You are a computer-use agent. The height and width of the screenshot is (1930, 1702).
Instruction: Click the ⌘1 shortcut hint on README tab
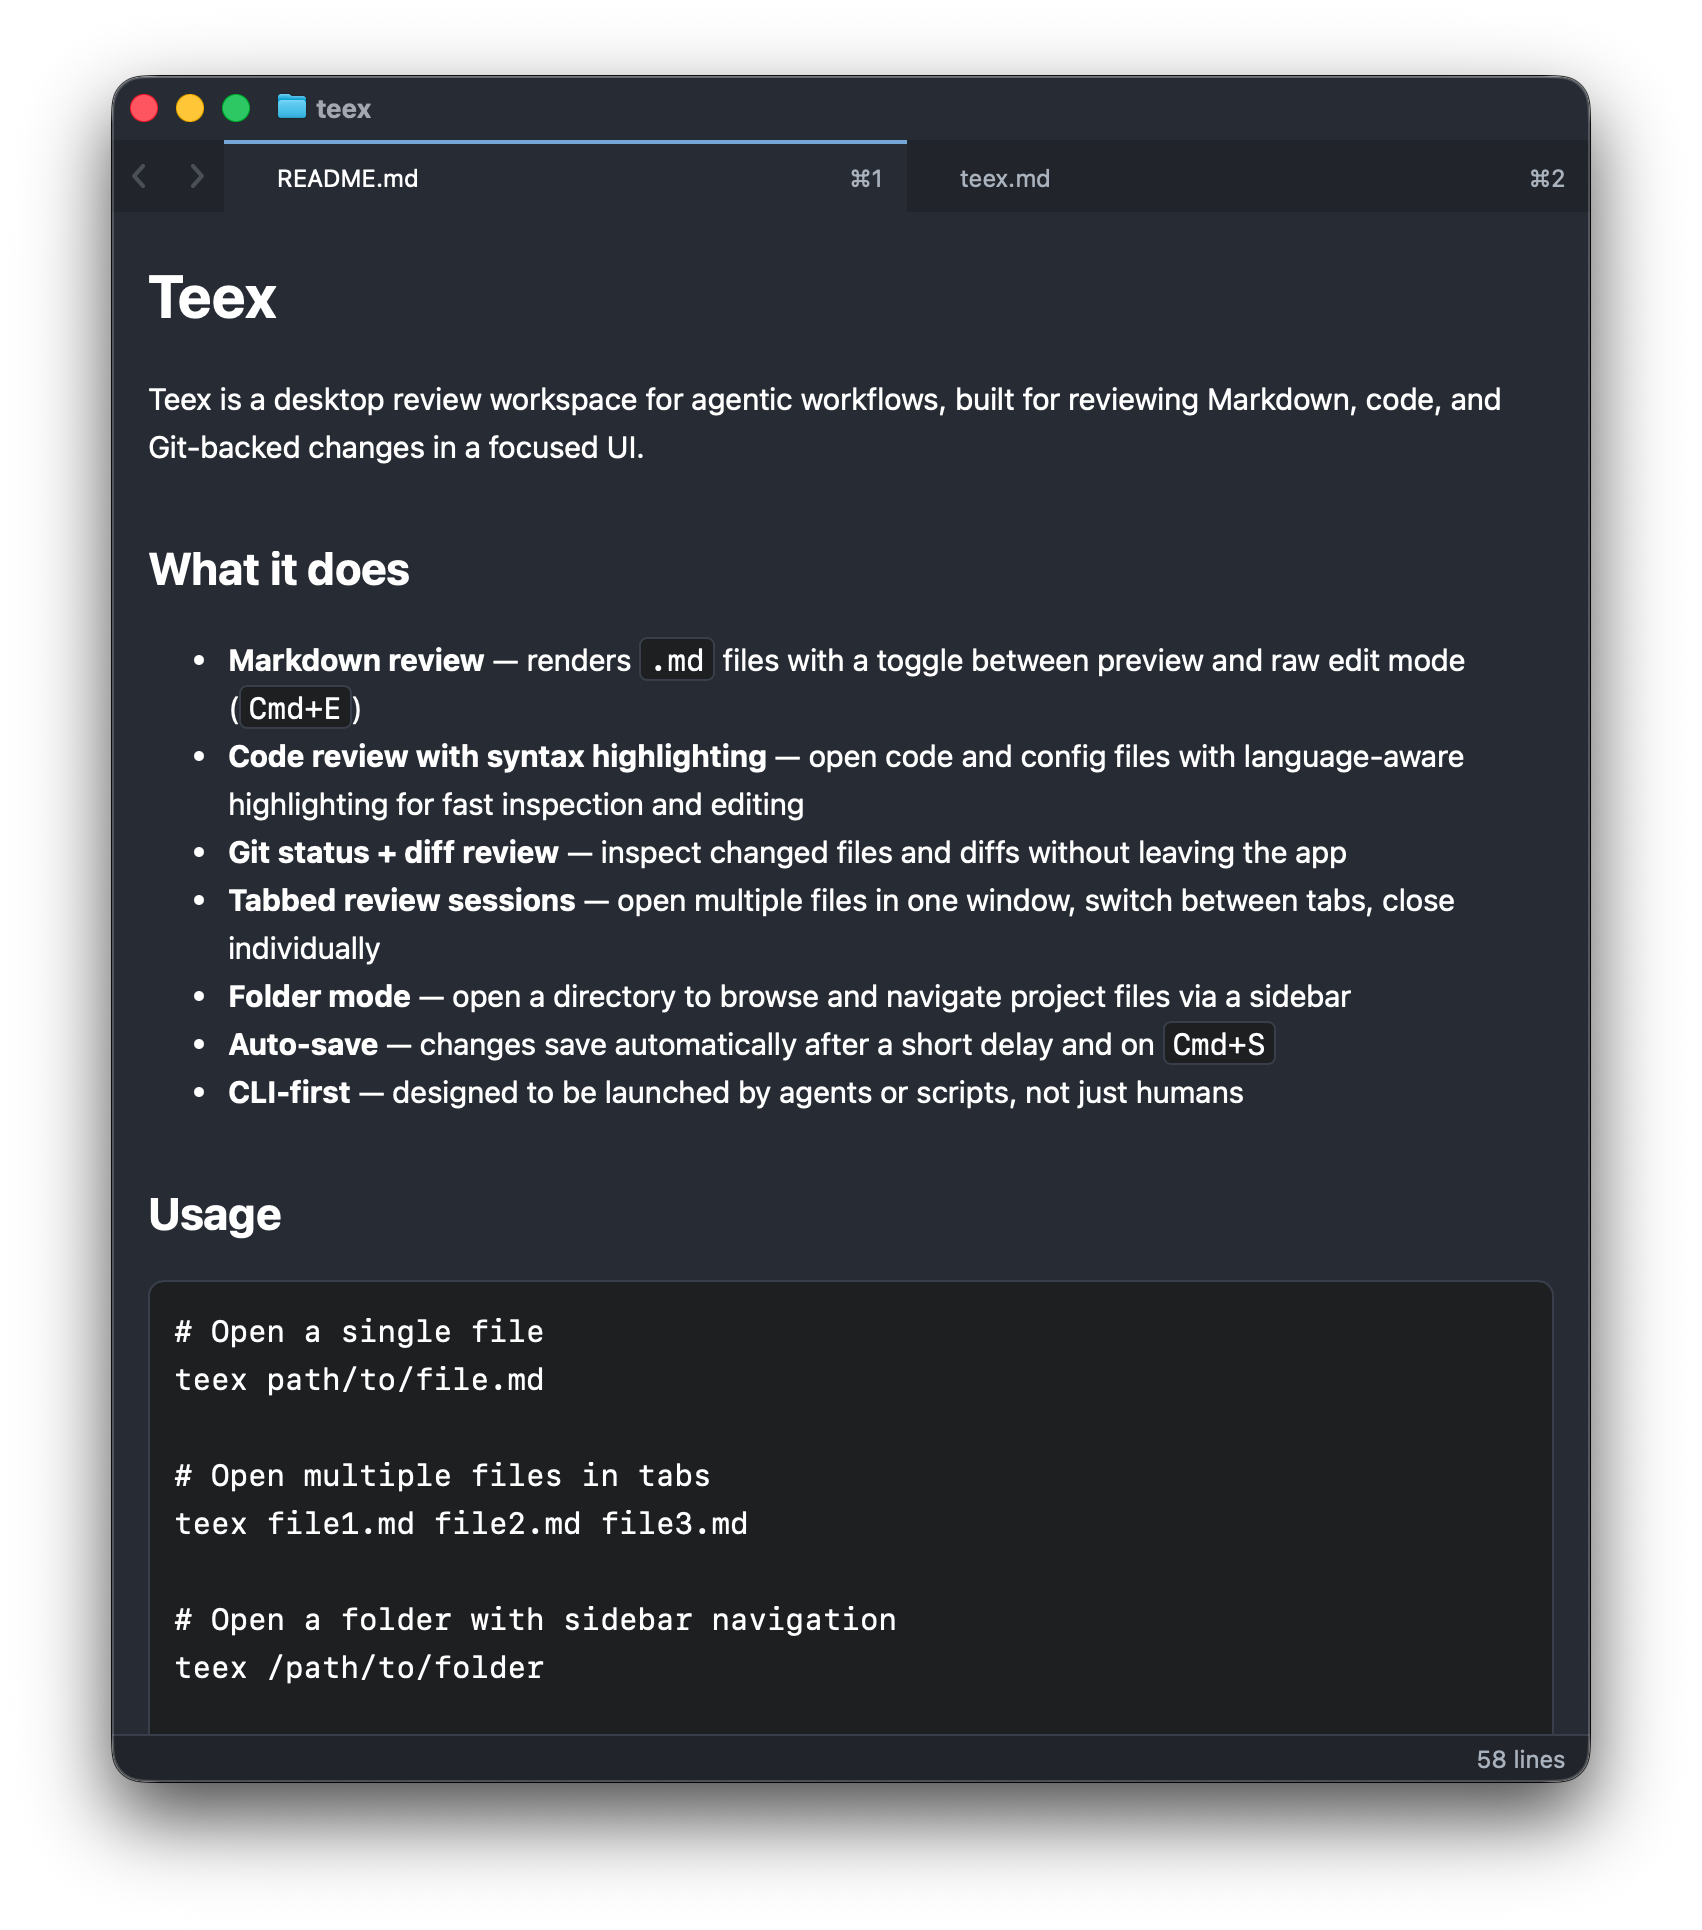(866, 179)
